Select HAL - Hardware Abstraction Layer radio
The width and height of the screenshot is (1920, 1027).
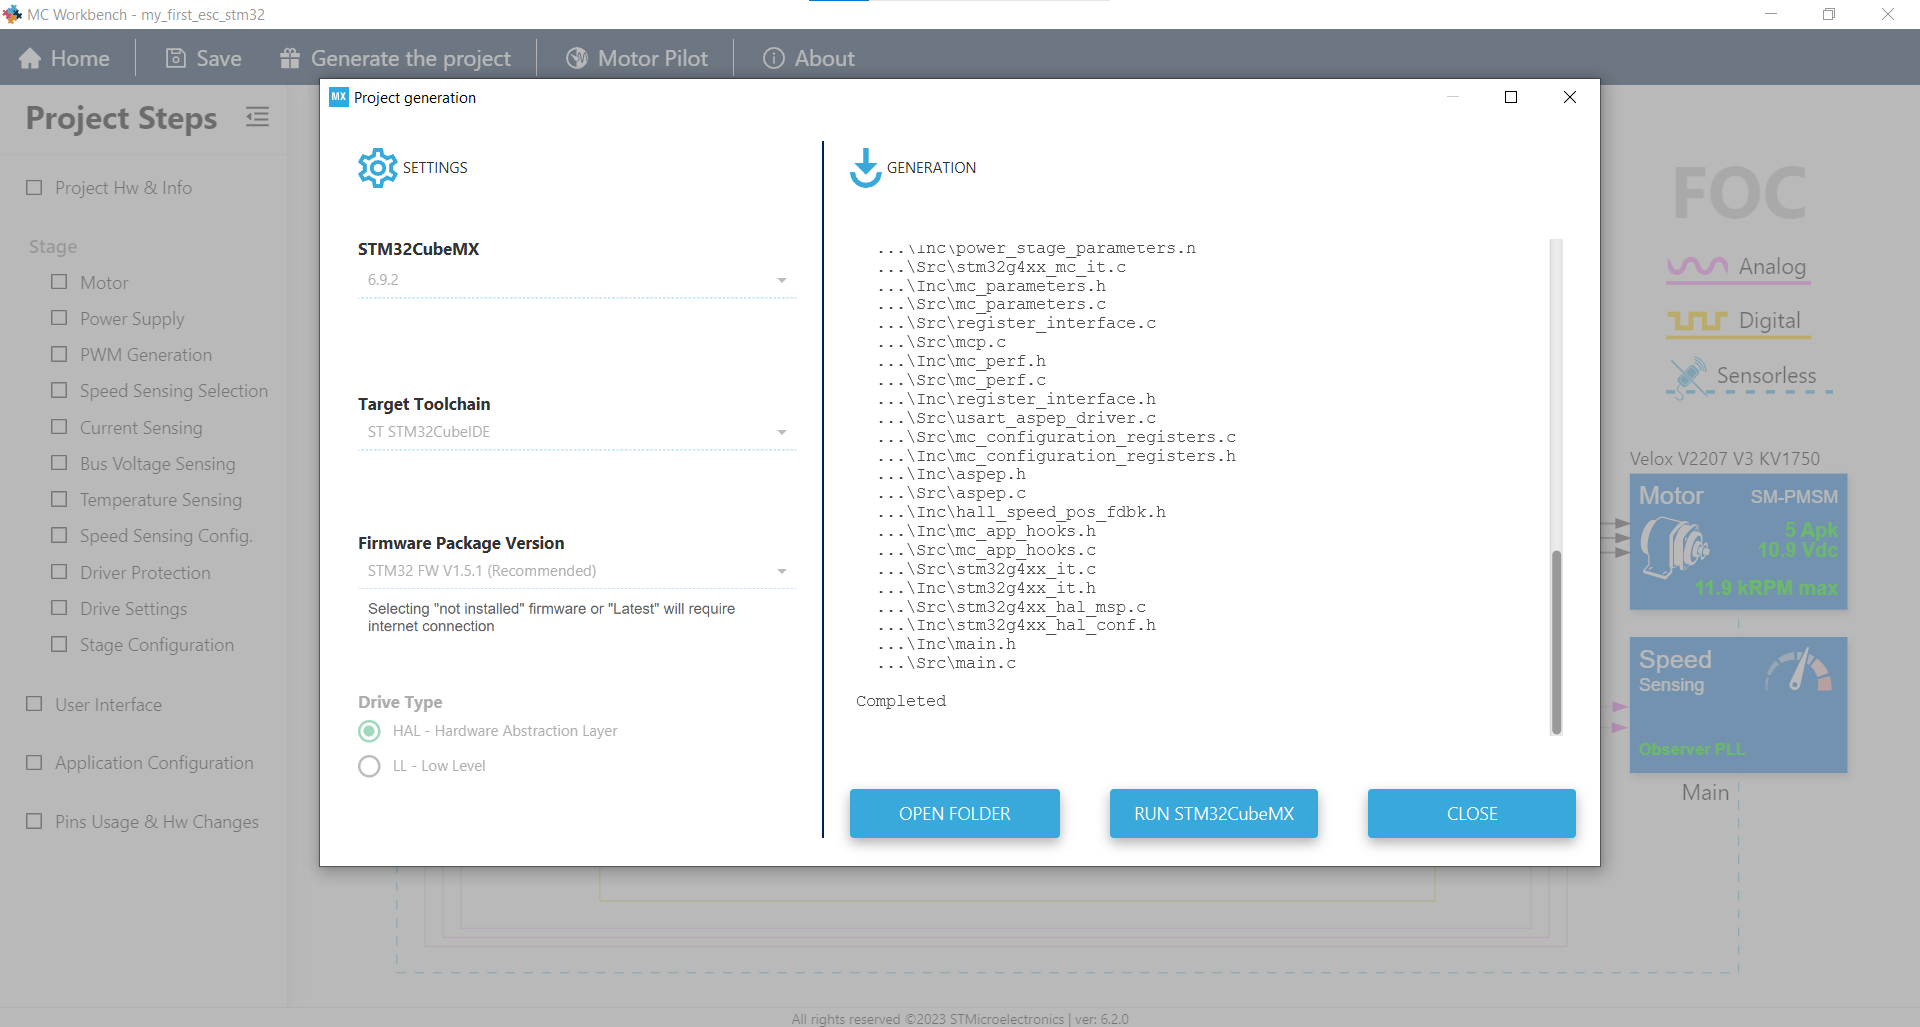(x=369, y=731)
